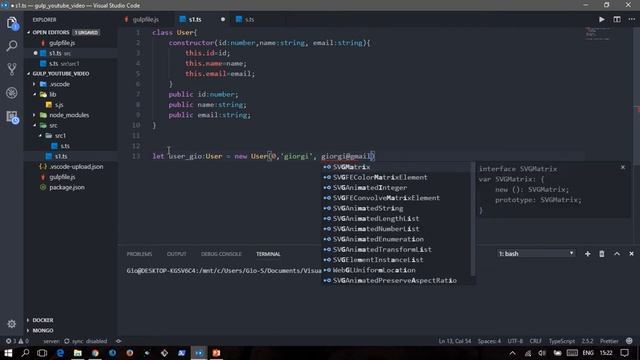The width and height of the screenshot is (640, 360).
Task: Show hidden system tray icons
Action: pos(512,353)
